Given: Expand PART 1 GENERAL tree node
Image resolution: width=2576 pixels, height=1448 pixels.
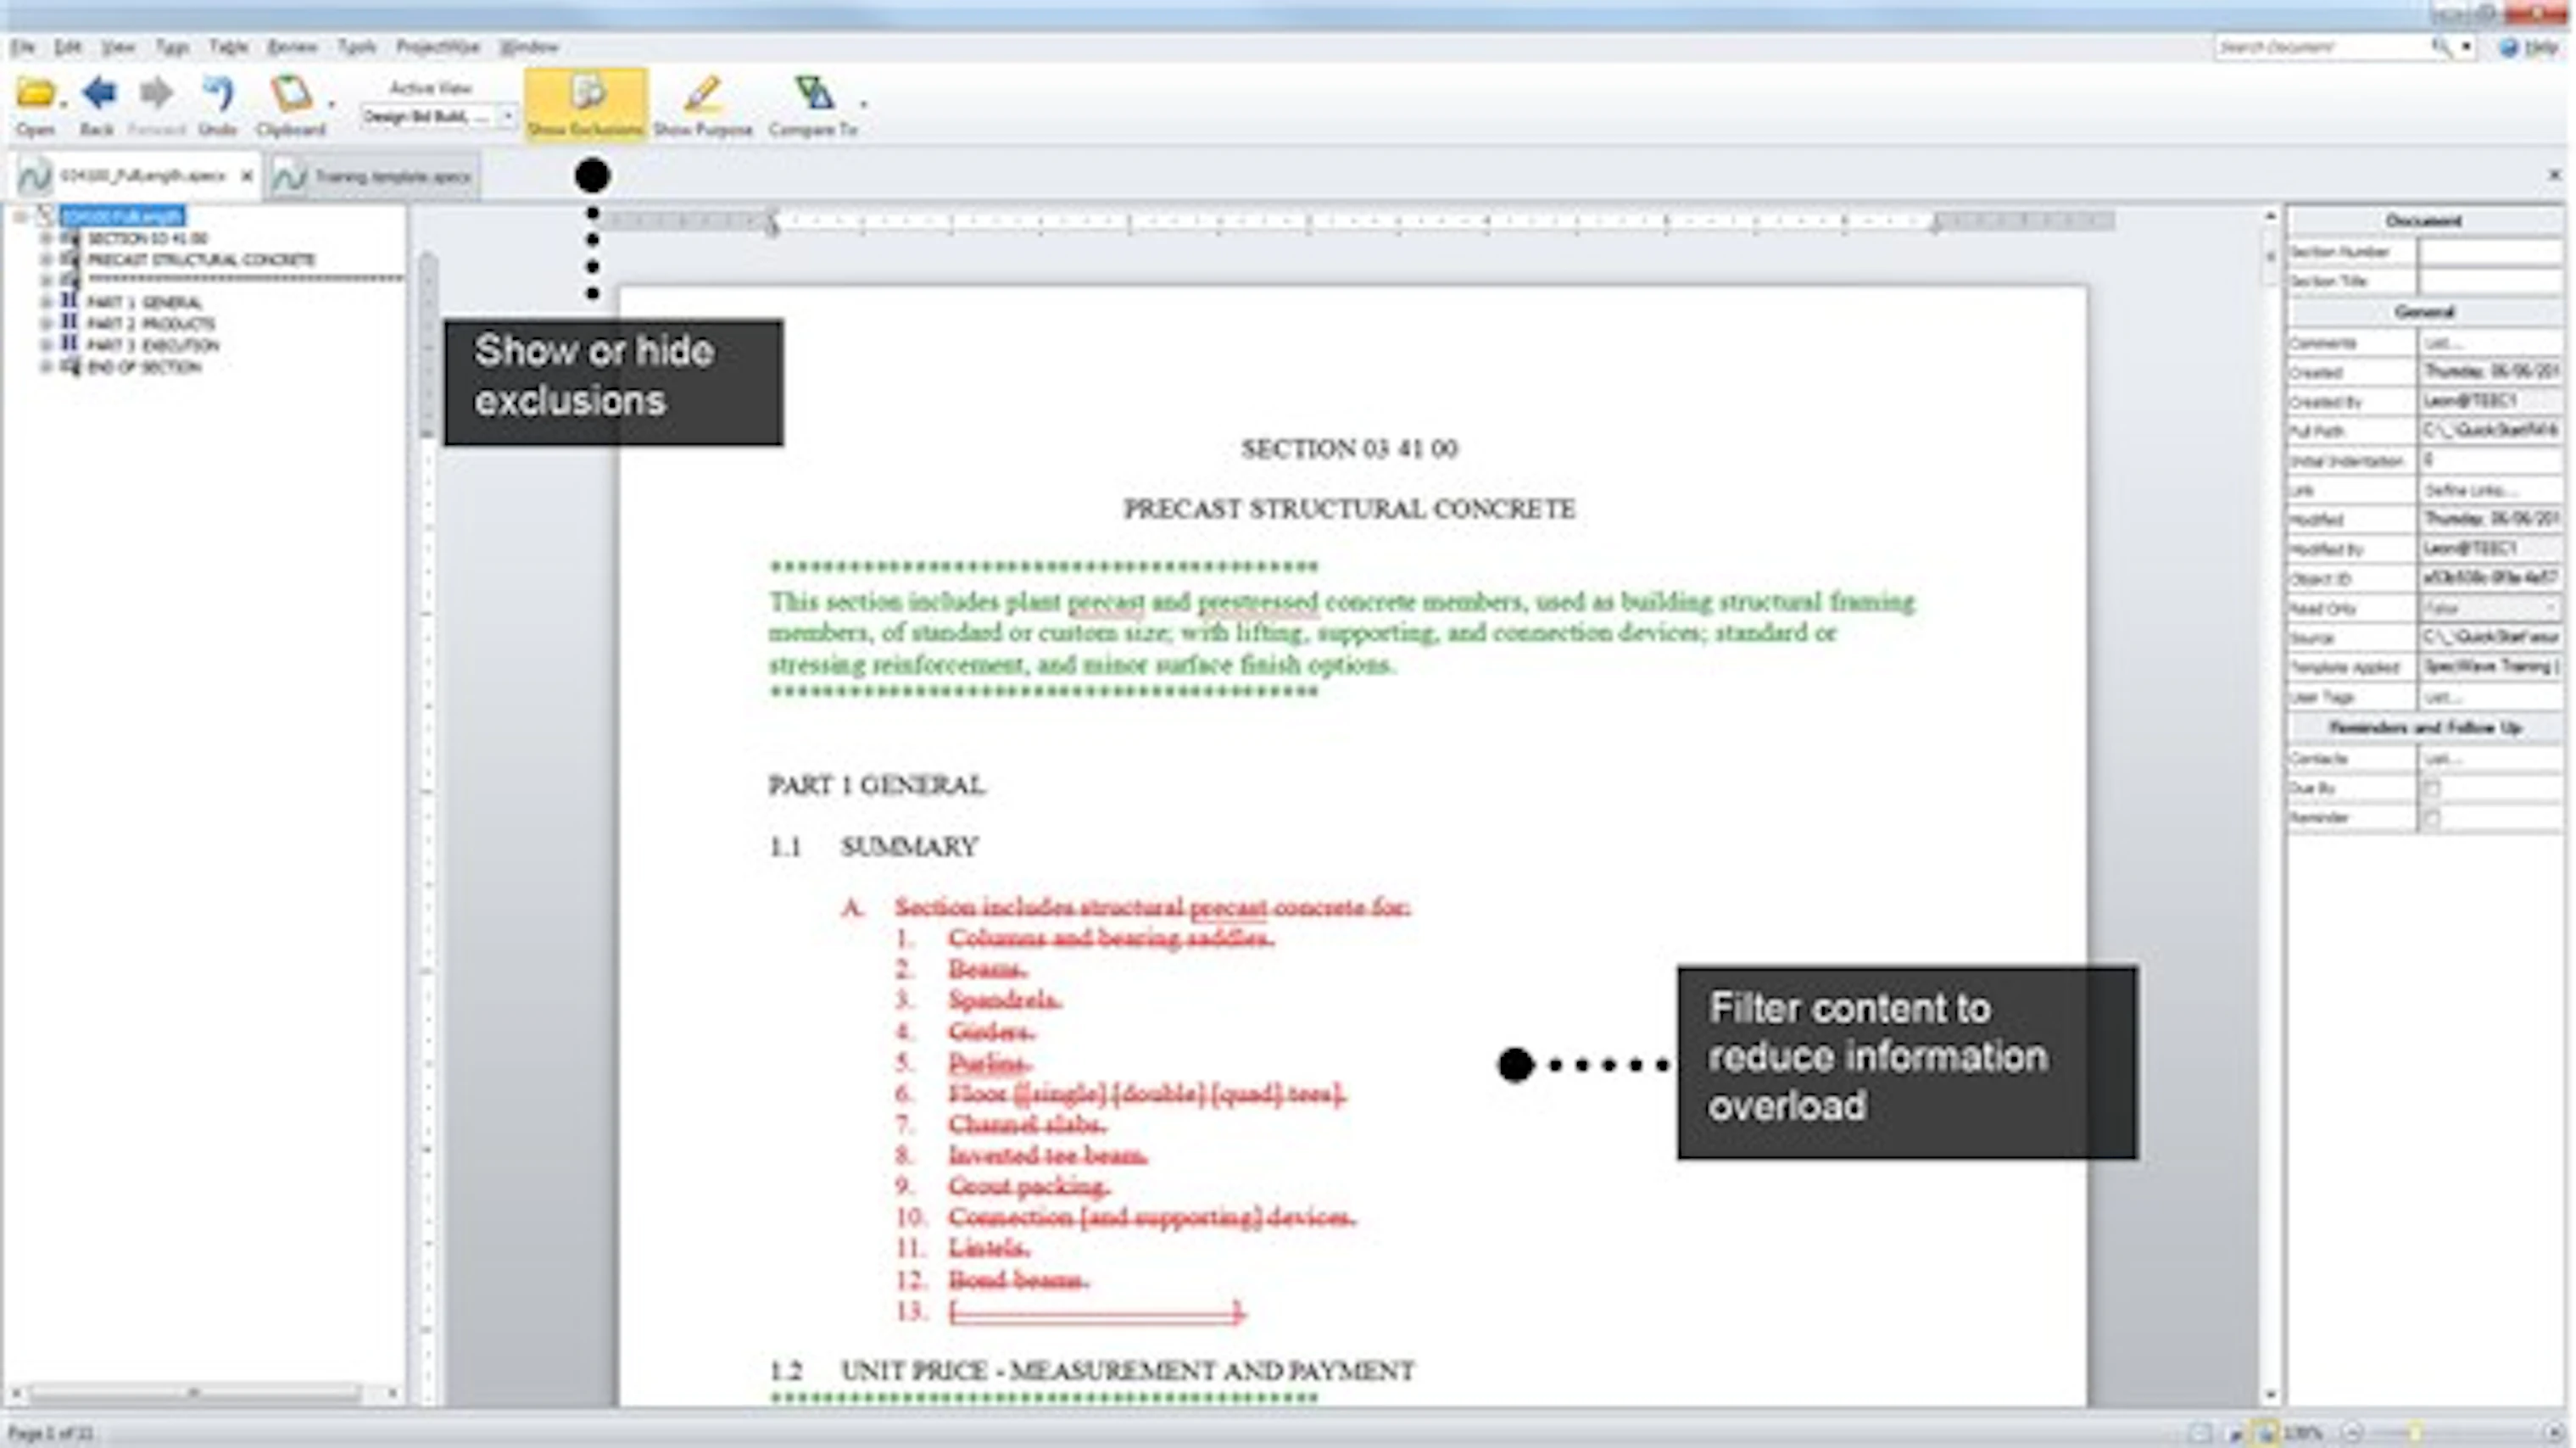Looking at the screenshot, I should click(x=45, y=303).
